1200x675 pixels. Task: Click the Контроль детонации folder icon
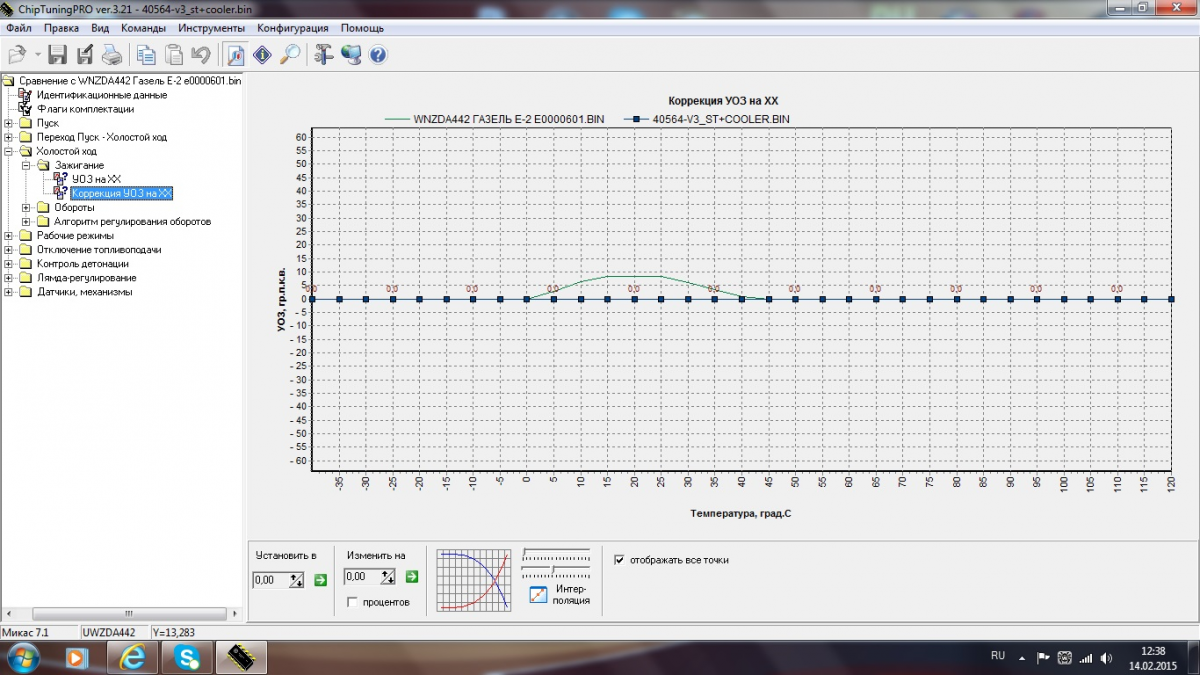coord(25,263)
